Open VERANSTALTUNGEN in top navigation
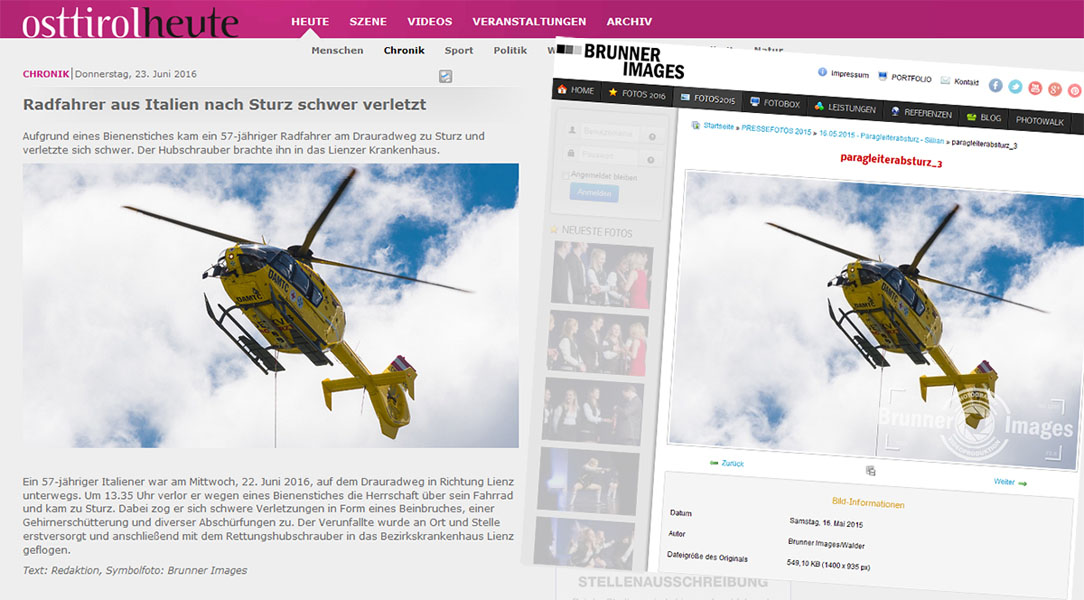The image size is (1084, 600). pos(529,21)
